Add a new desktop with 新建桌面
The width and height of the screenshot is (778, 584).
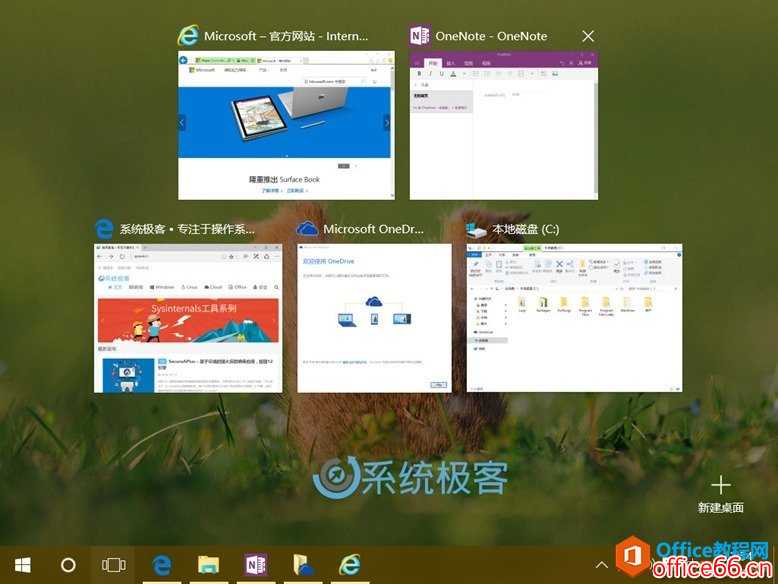click(720, 494)
